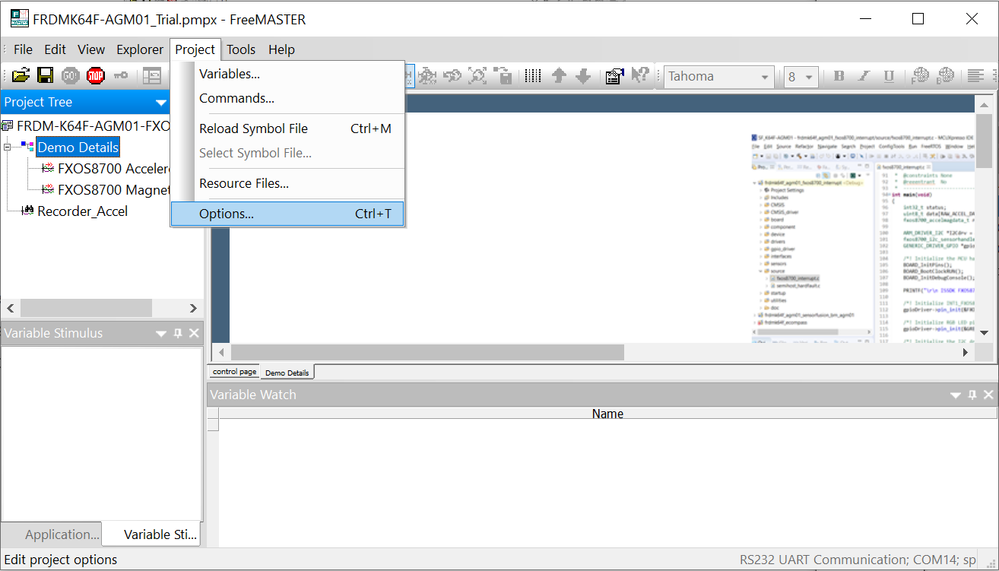Click the background color palette icon

coord(945,76)
